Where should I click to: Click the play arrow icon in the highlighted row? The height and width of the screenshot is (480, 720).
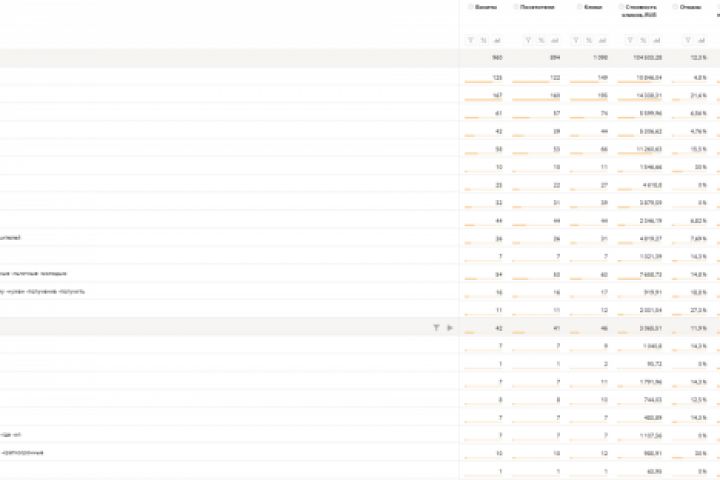tap(450, 328)
